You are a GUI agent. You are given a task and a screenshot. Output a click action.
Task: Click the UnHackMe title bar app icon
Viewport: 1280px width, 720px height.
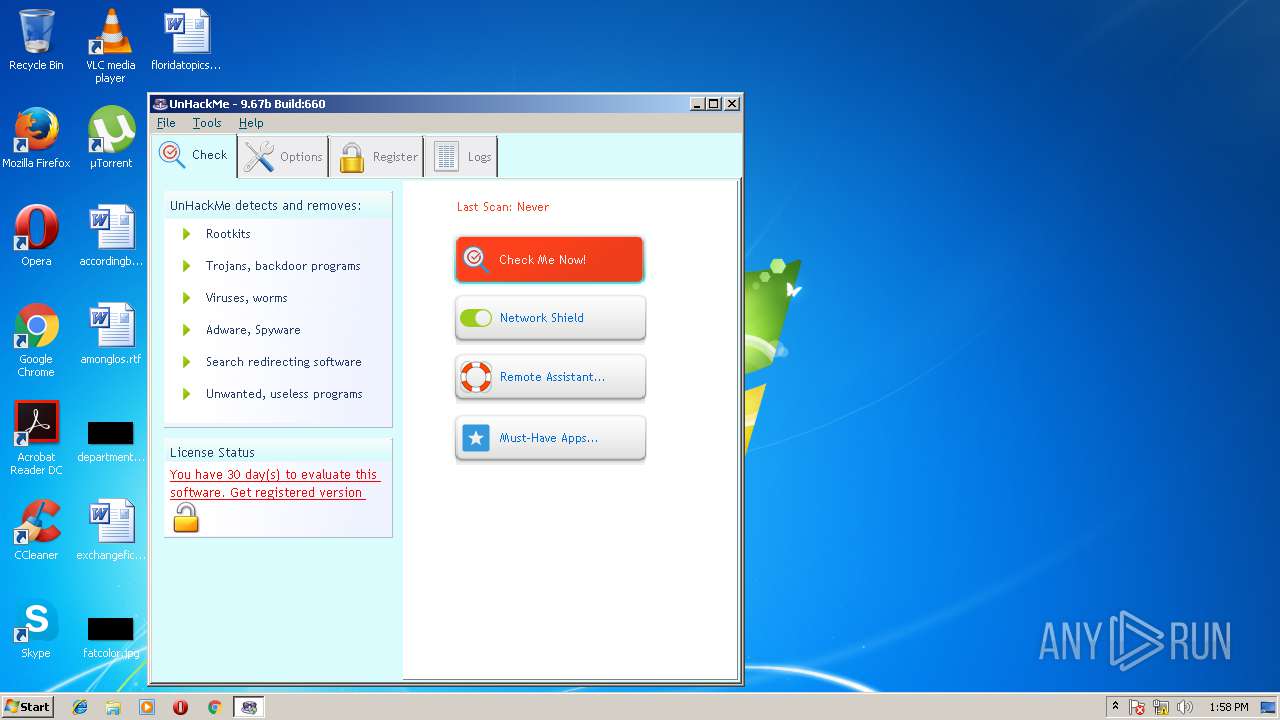click(x=159, y=104)
